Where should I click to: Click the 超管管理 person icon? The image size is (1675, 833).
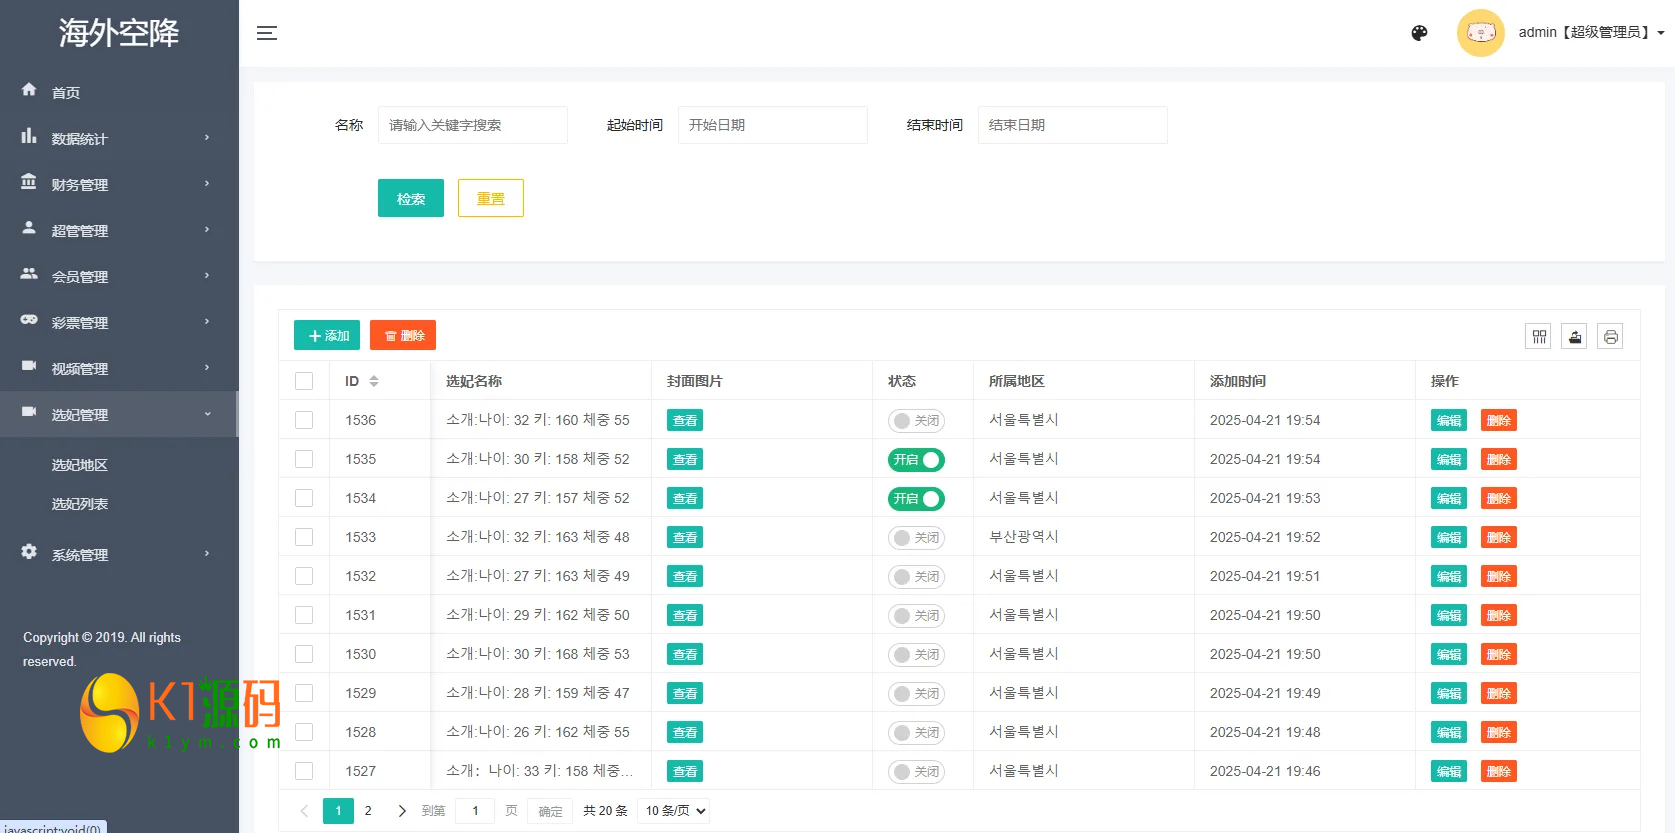tap(29, 228)
